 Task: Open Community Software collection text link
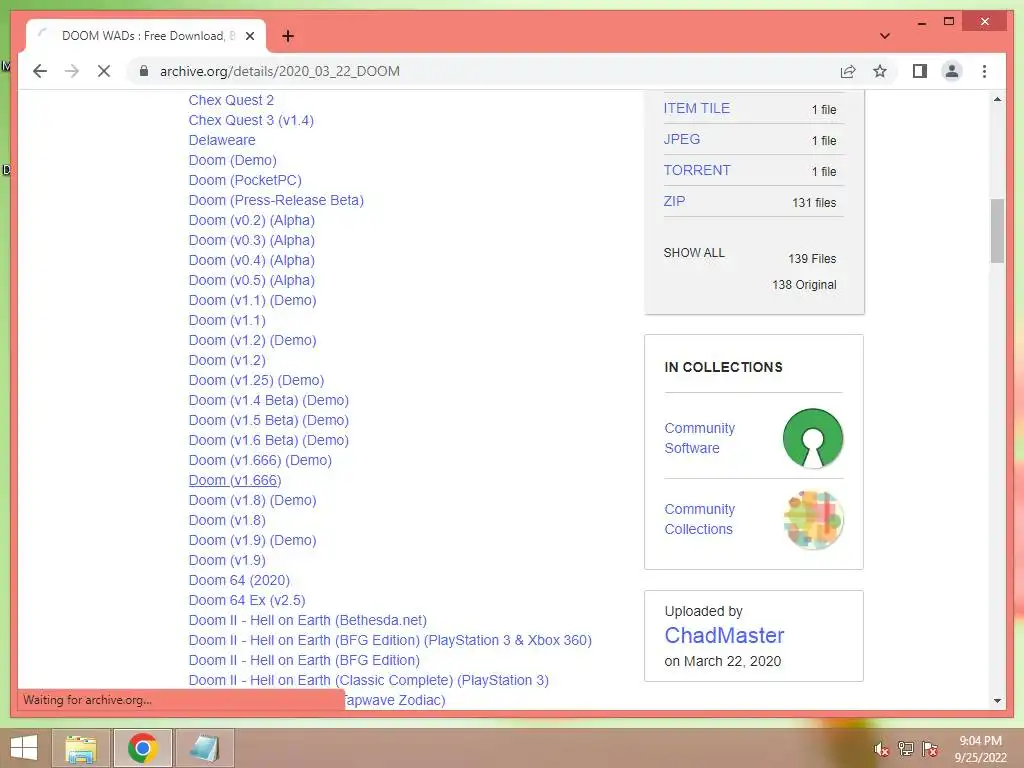coord(699,438)
